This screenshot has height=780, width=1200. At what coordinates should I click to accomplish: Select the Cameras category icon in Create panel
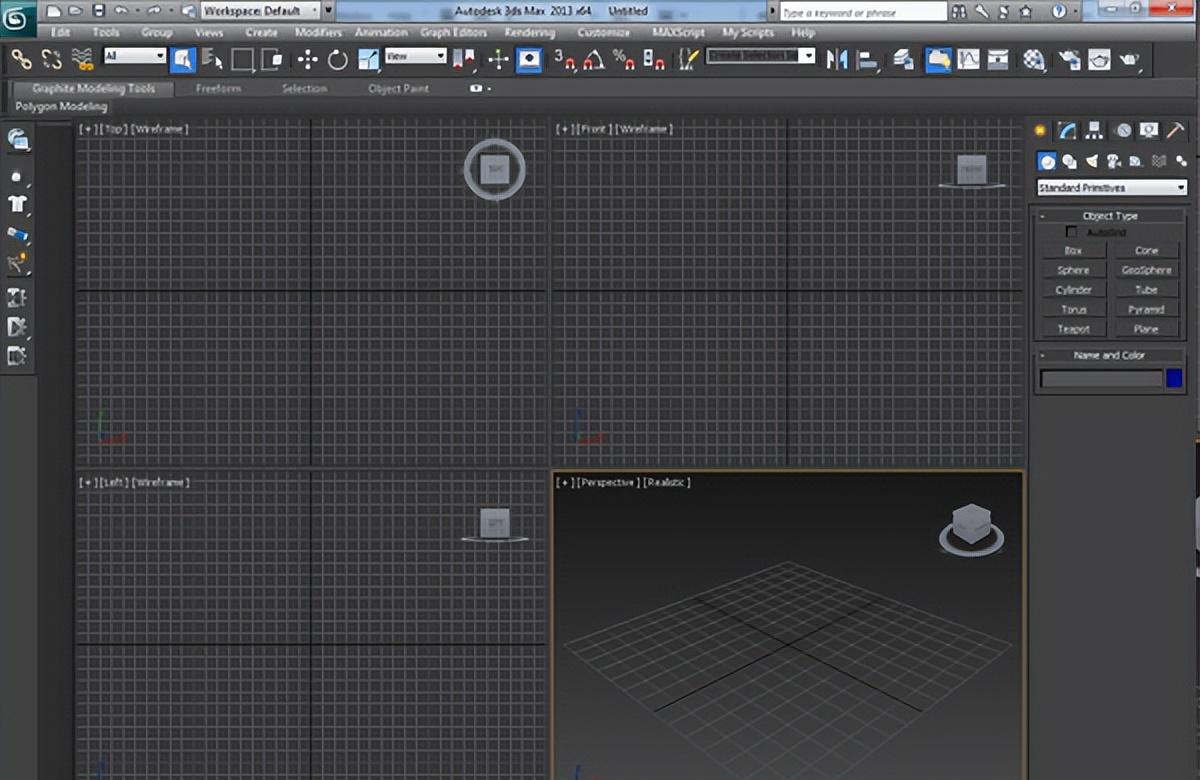pyautogui.click(x=1114, y=161)
